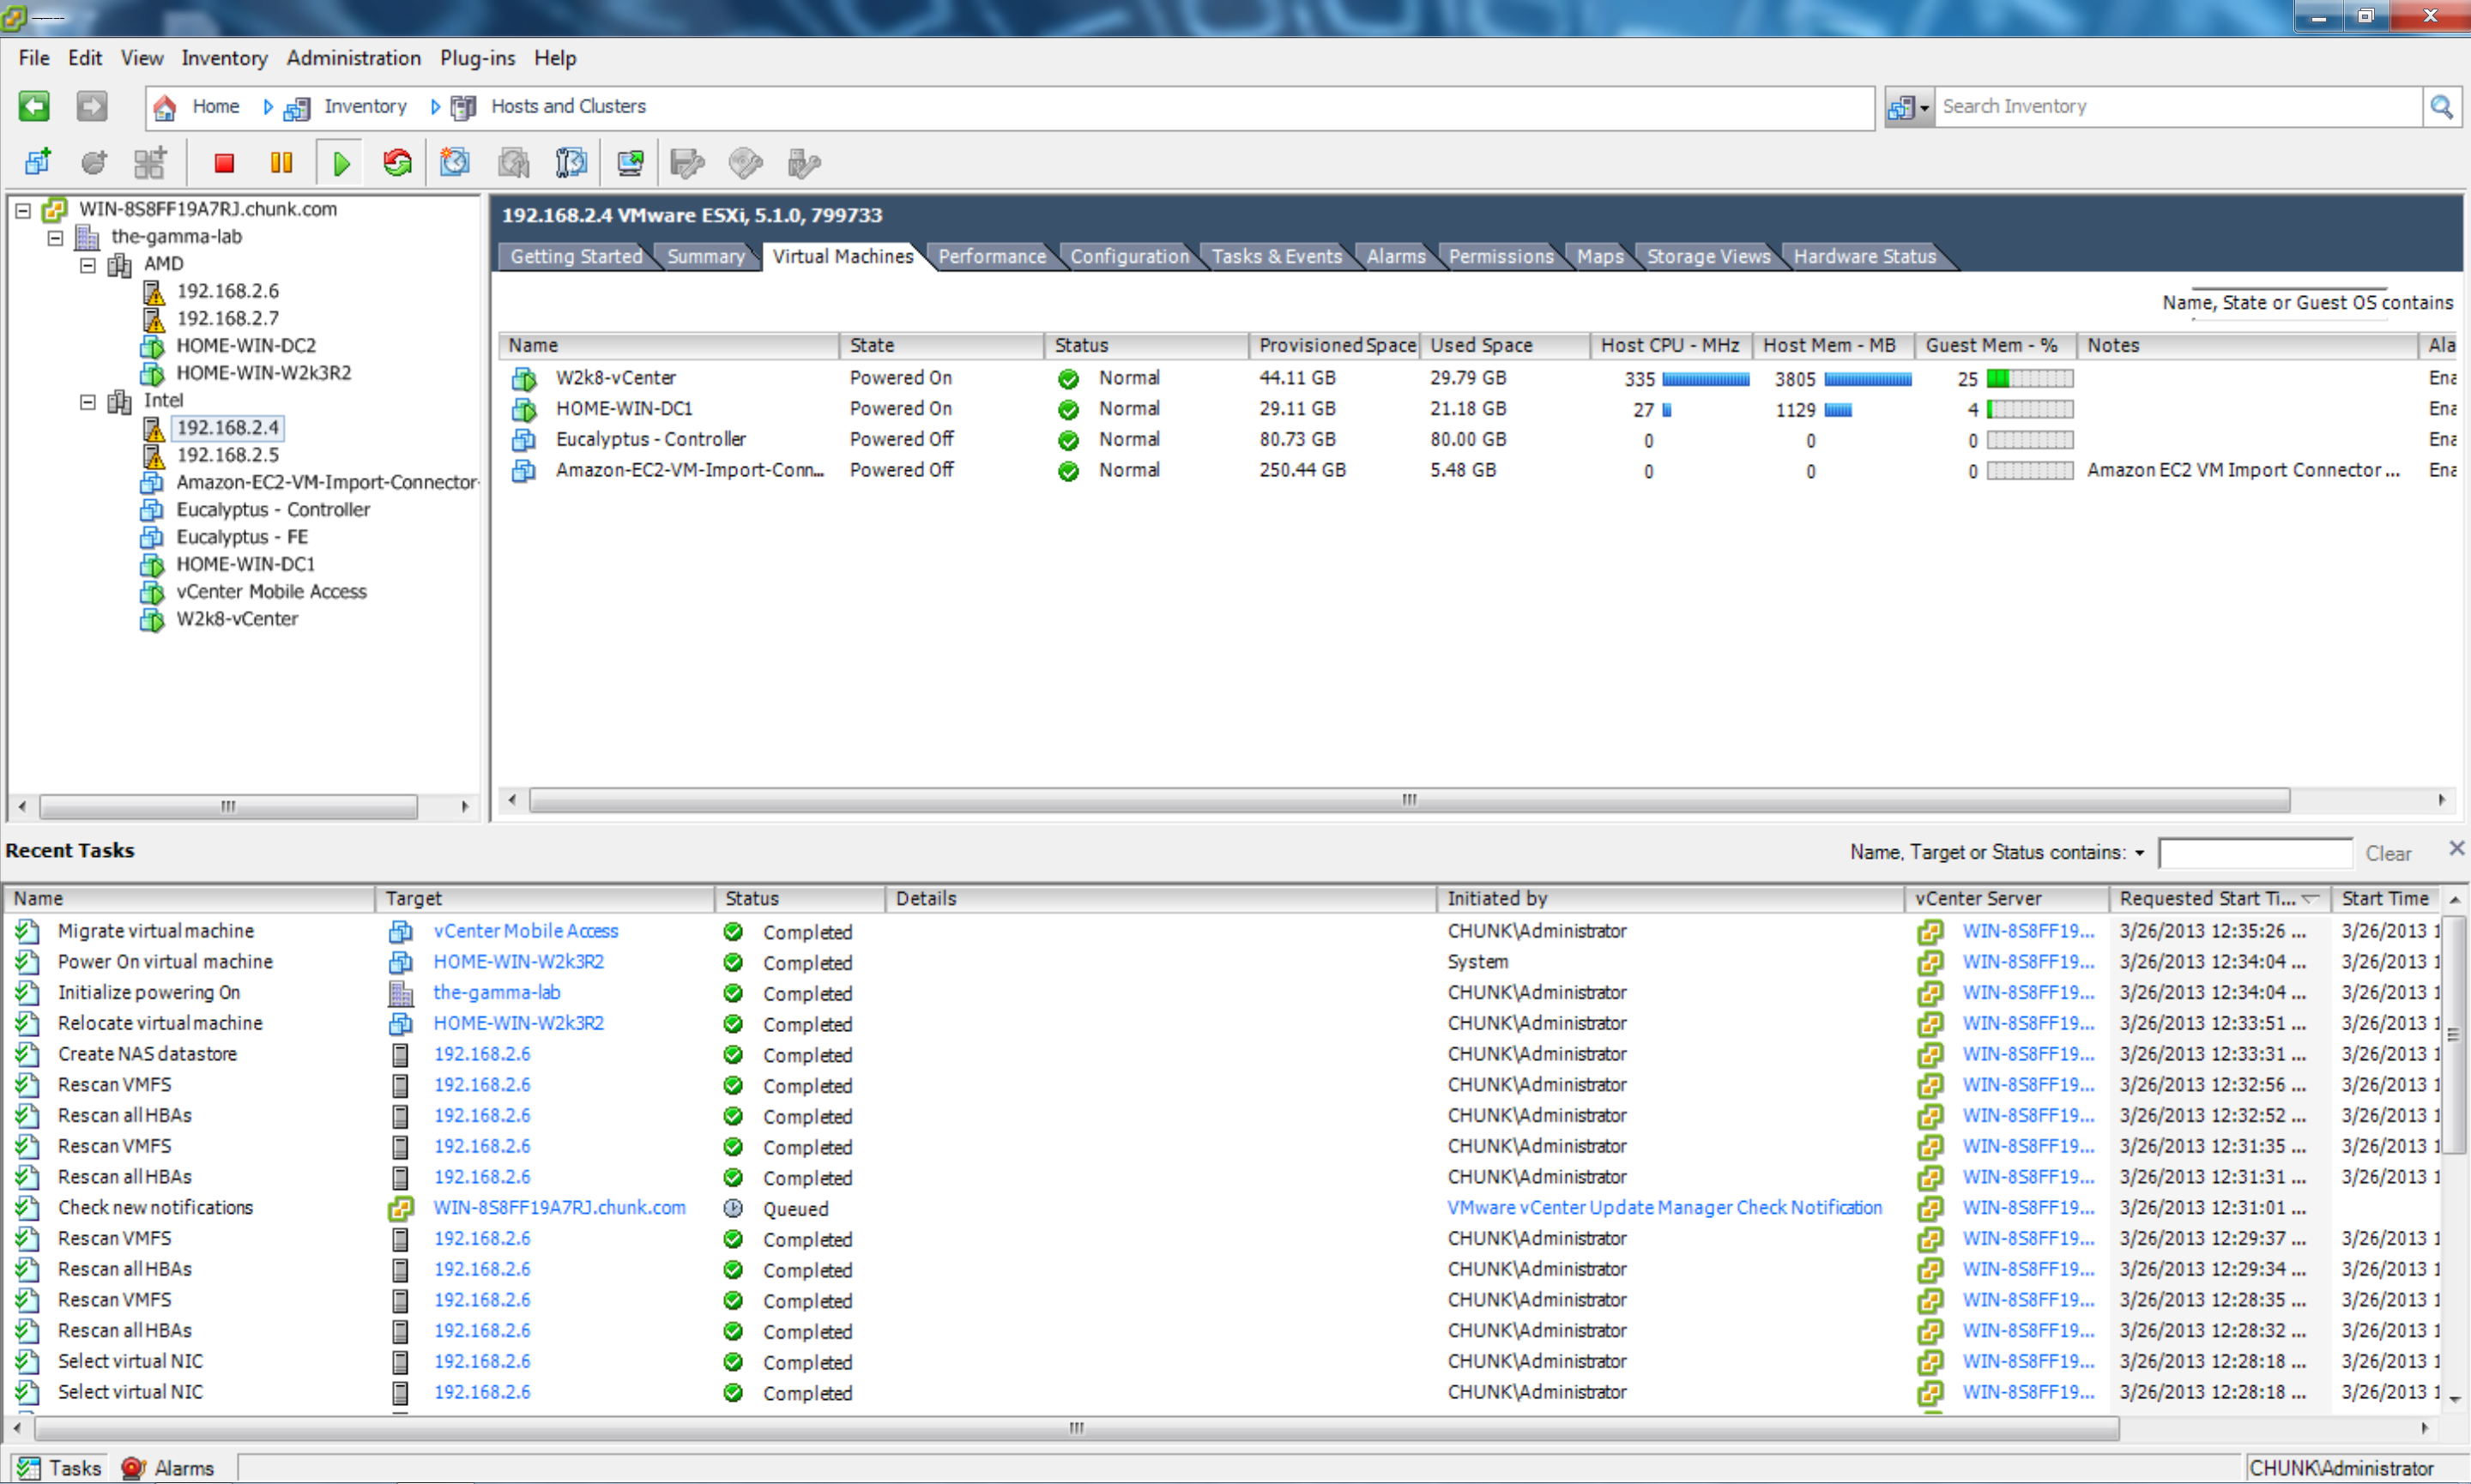Collapse the AMD cluster tree node
The image size is (2471, 1484).
coord(88,265)
